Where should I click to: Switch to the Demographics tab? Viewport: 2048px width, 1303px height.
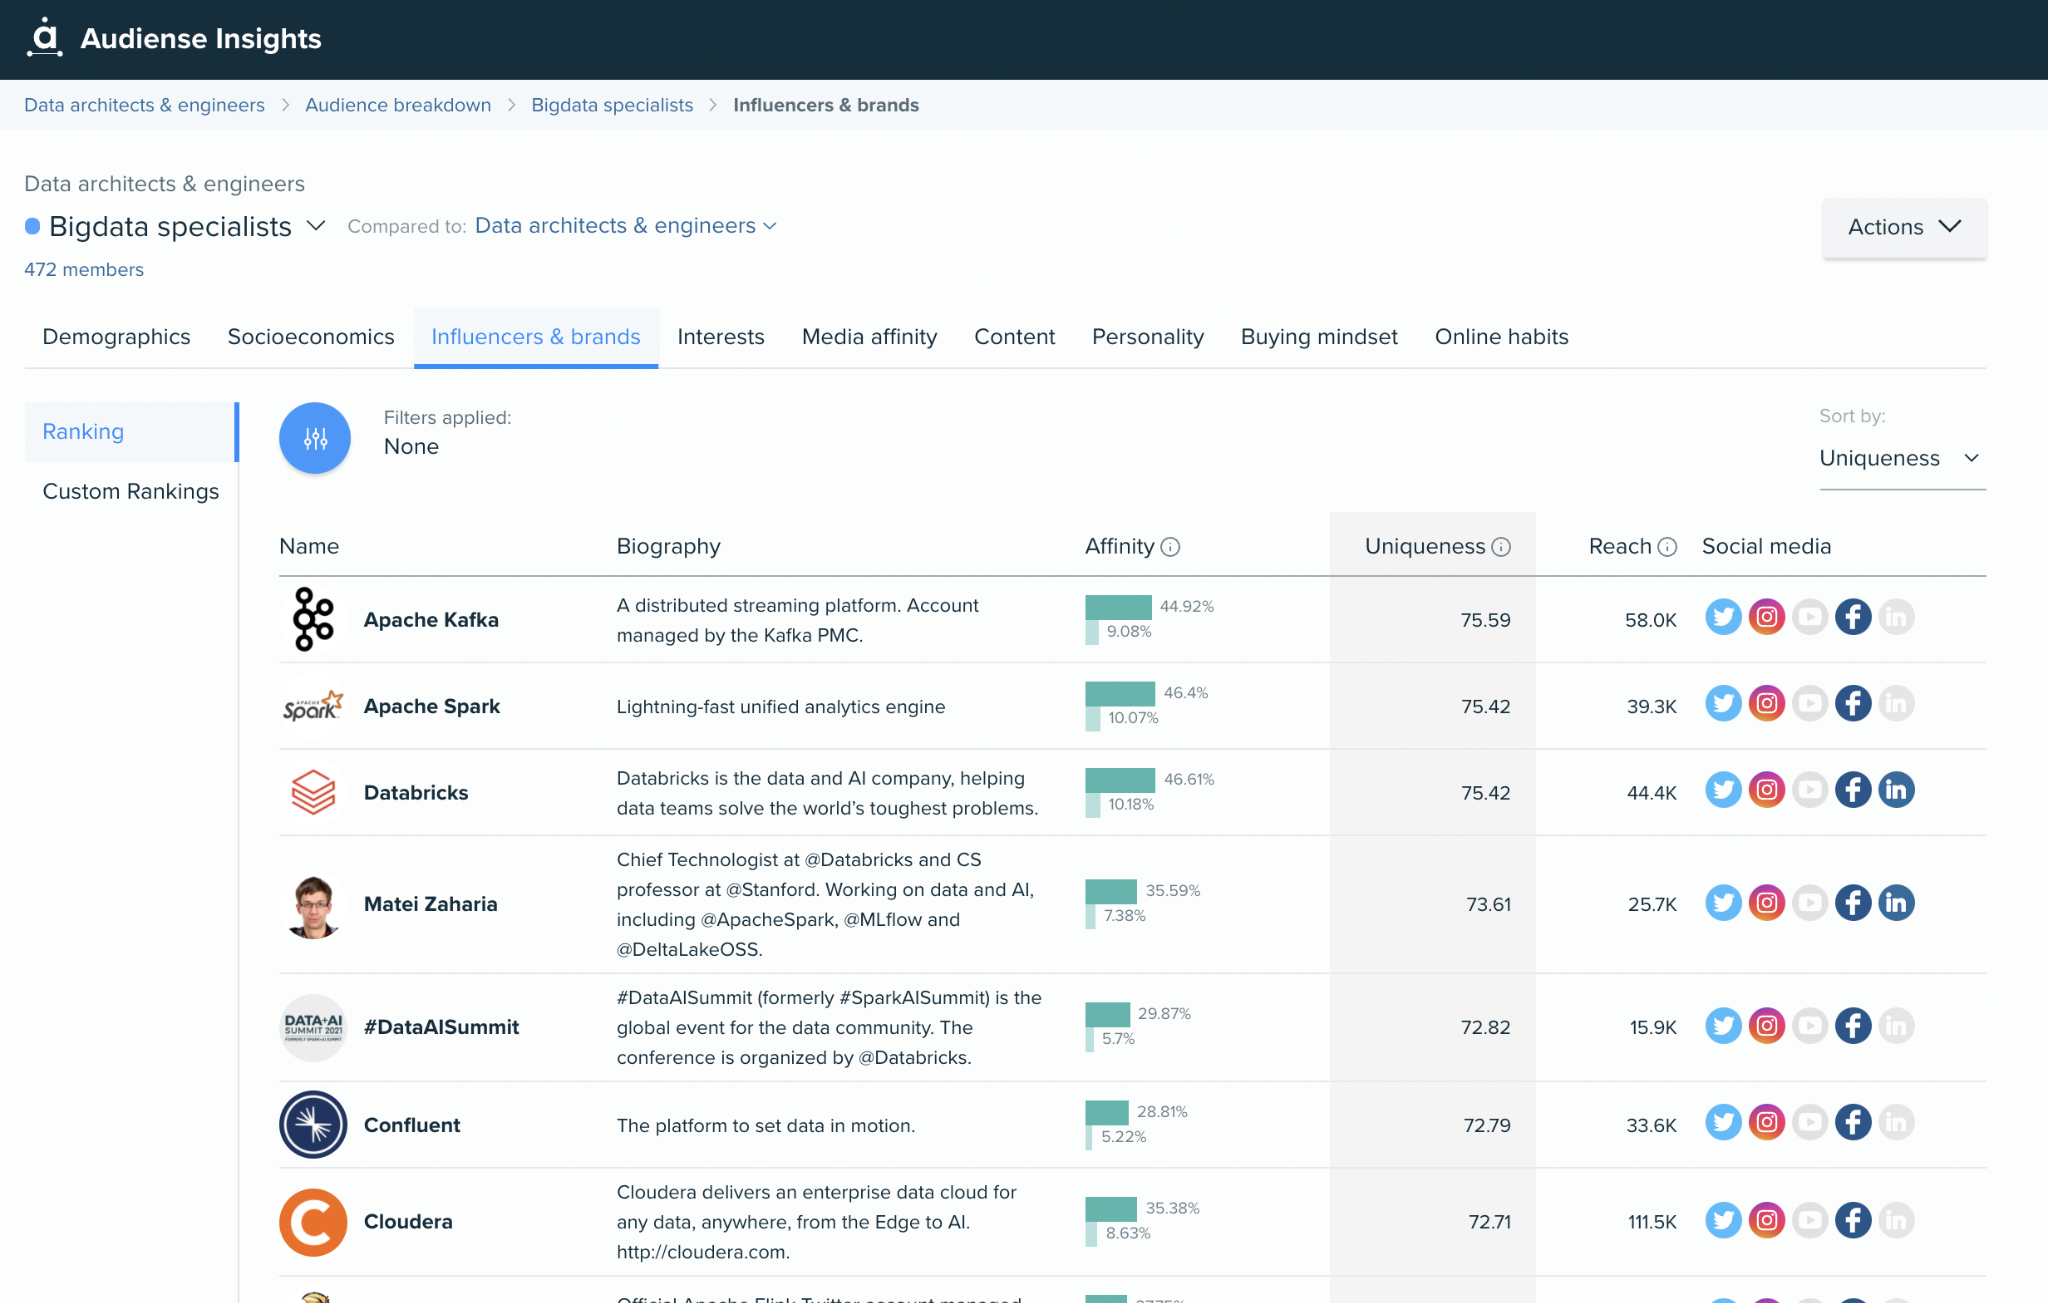coord(116,337)
